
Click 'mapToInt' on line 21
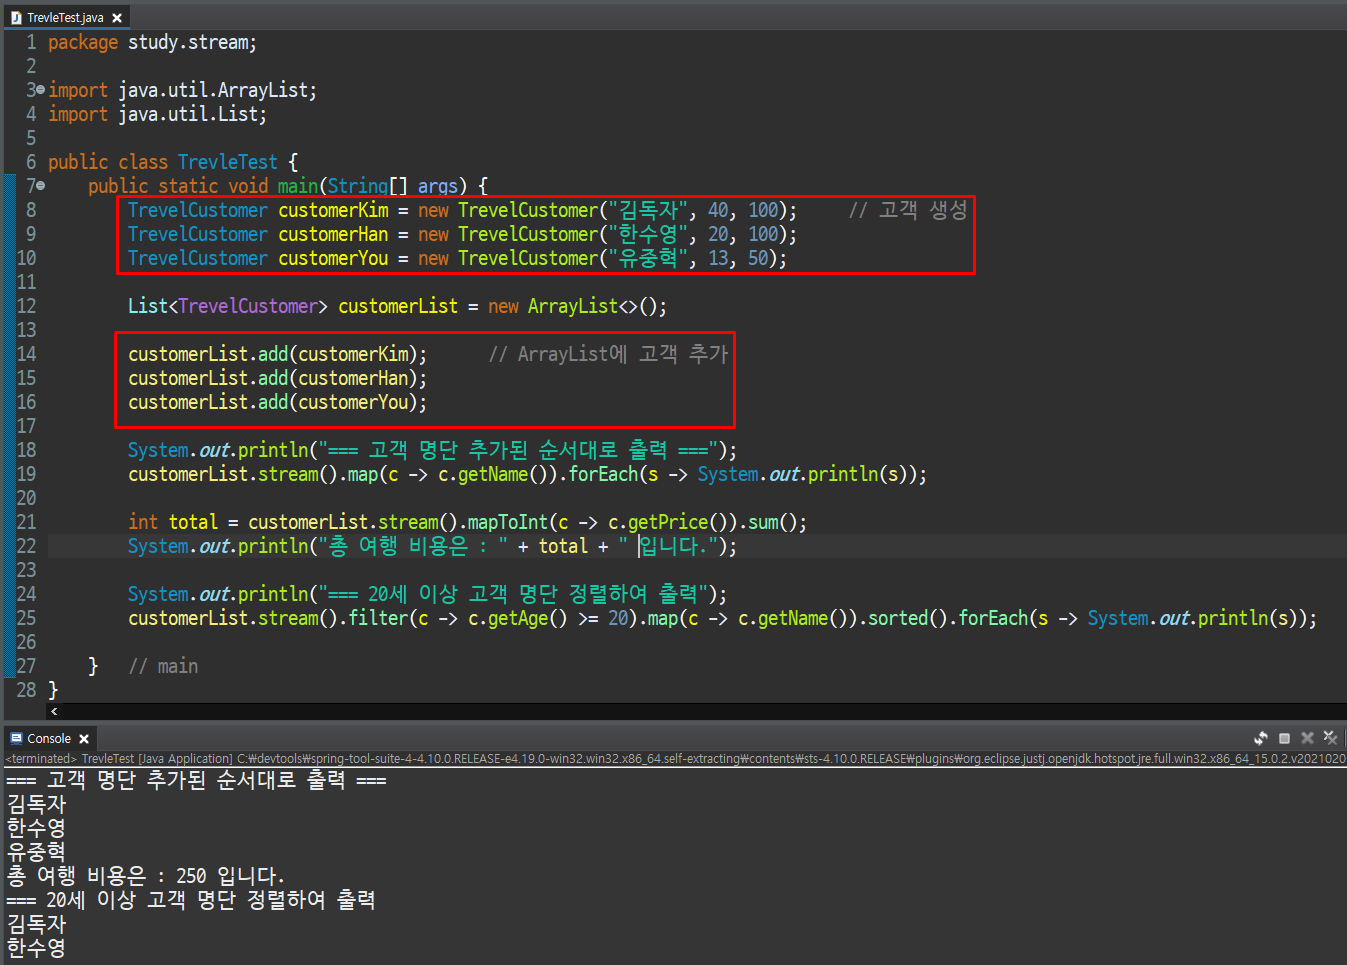[x=508, y=522]
